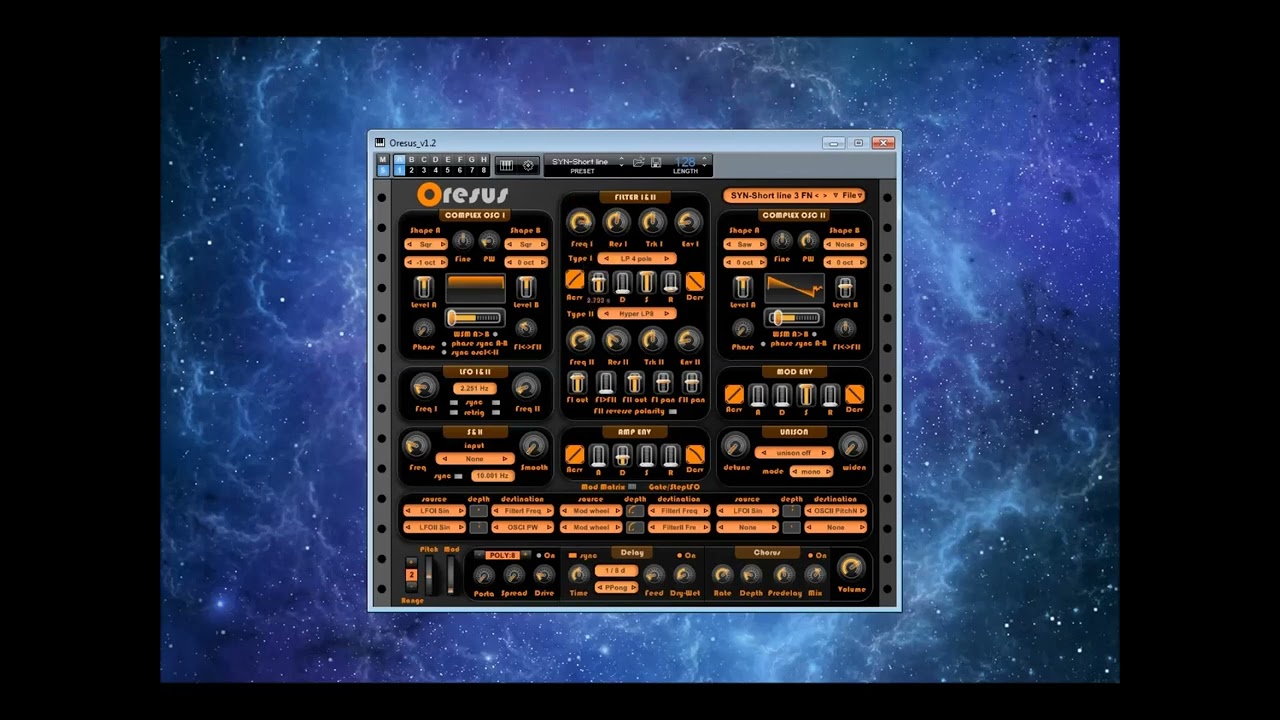1280x720 pixels.
Task: Click the Filter S sustain slider
Action: 646,282
